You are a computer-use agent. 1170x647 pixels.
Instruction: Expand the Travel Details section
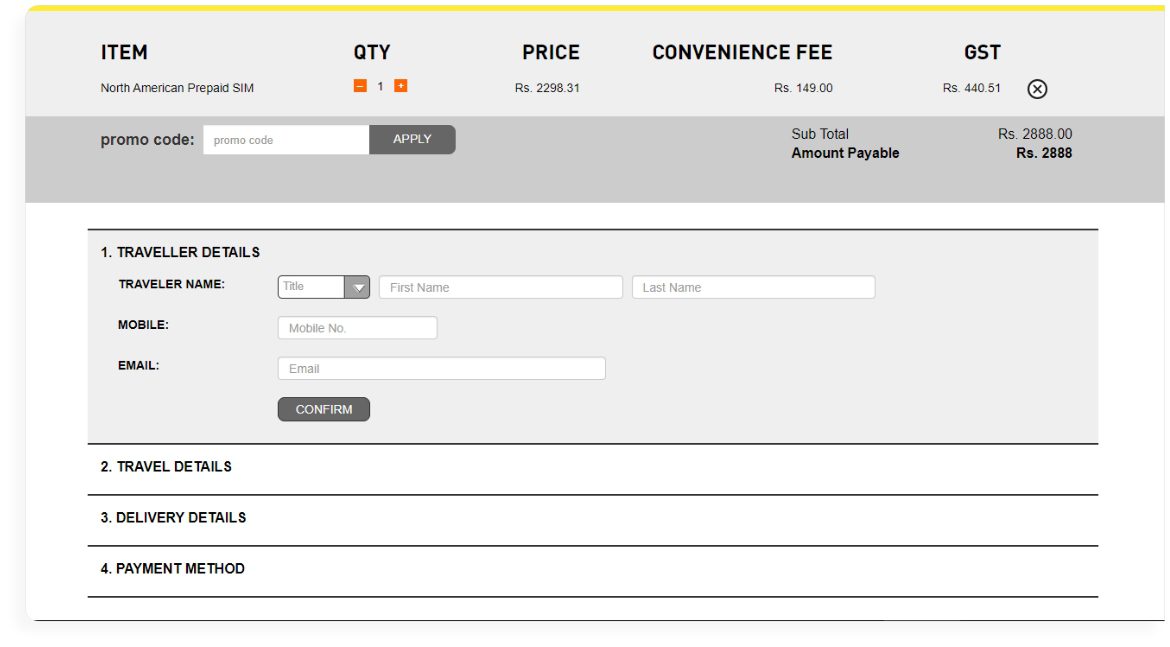tap(166, 466)
